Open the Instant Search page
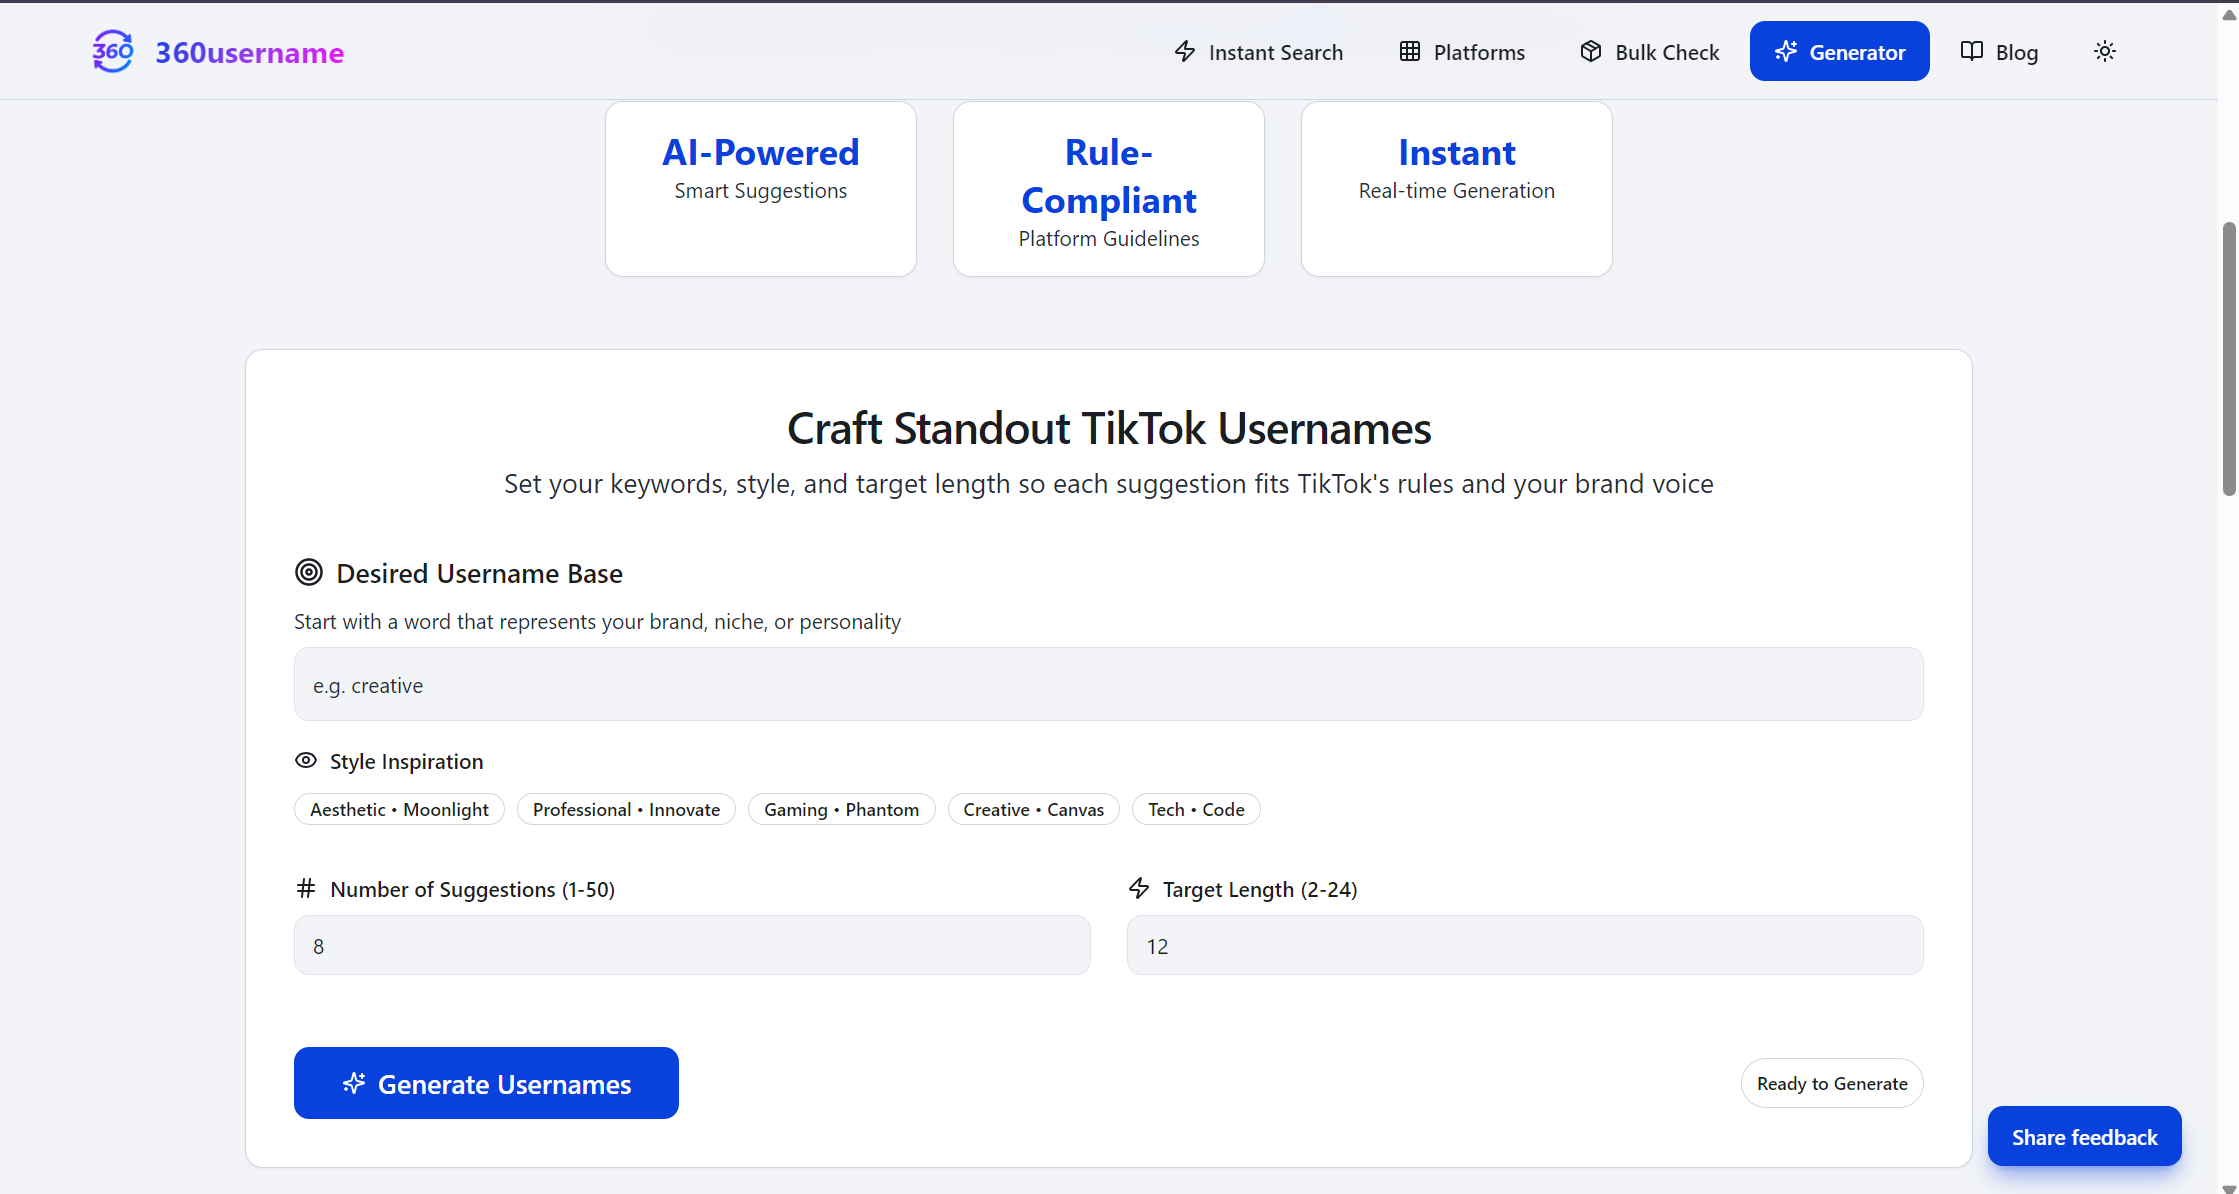This screenshot has width=2239, height=1194. (x=1275, y=52)
